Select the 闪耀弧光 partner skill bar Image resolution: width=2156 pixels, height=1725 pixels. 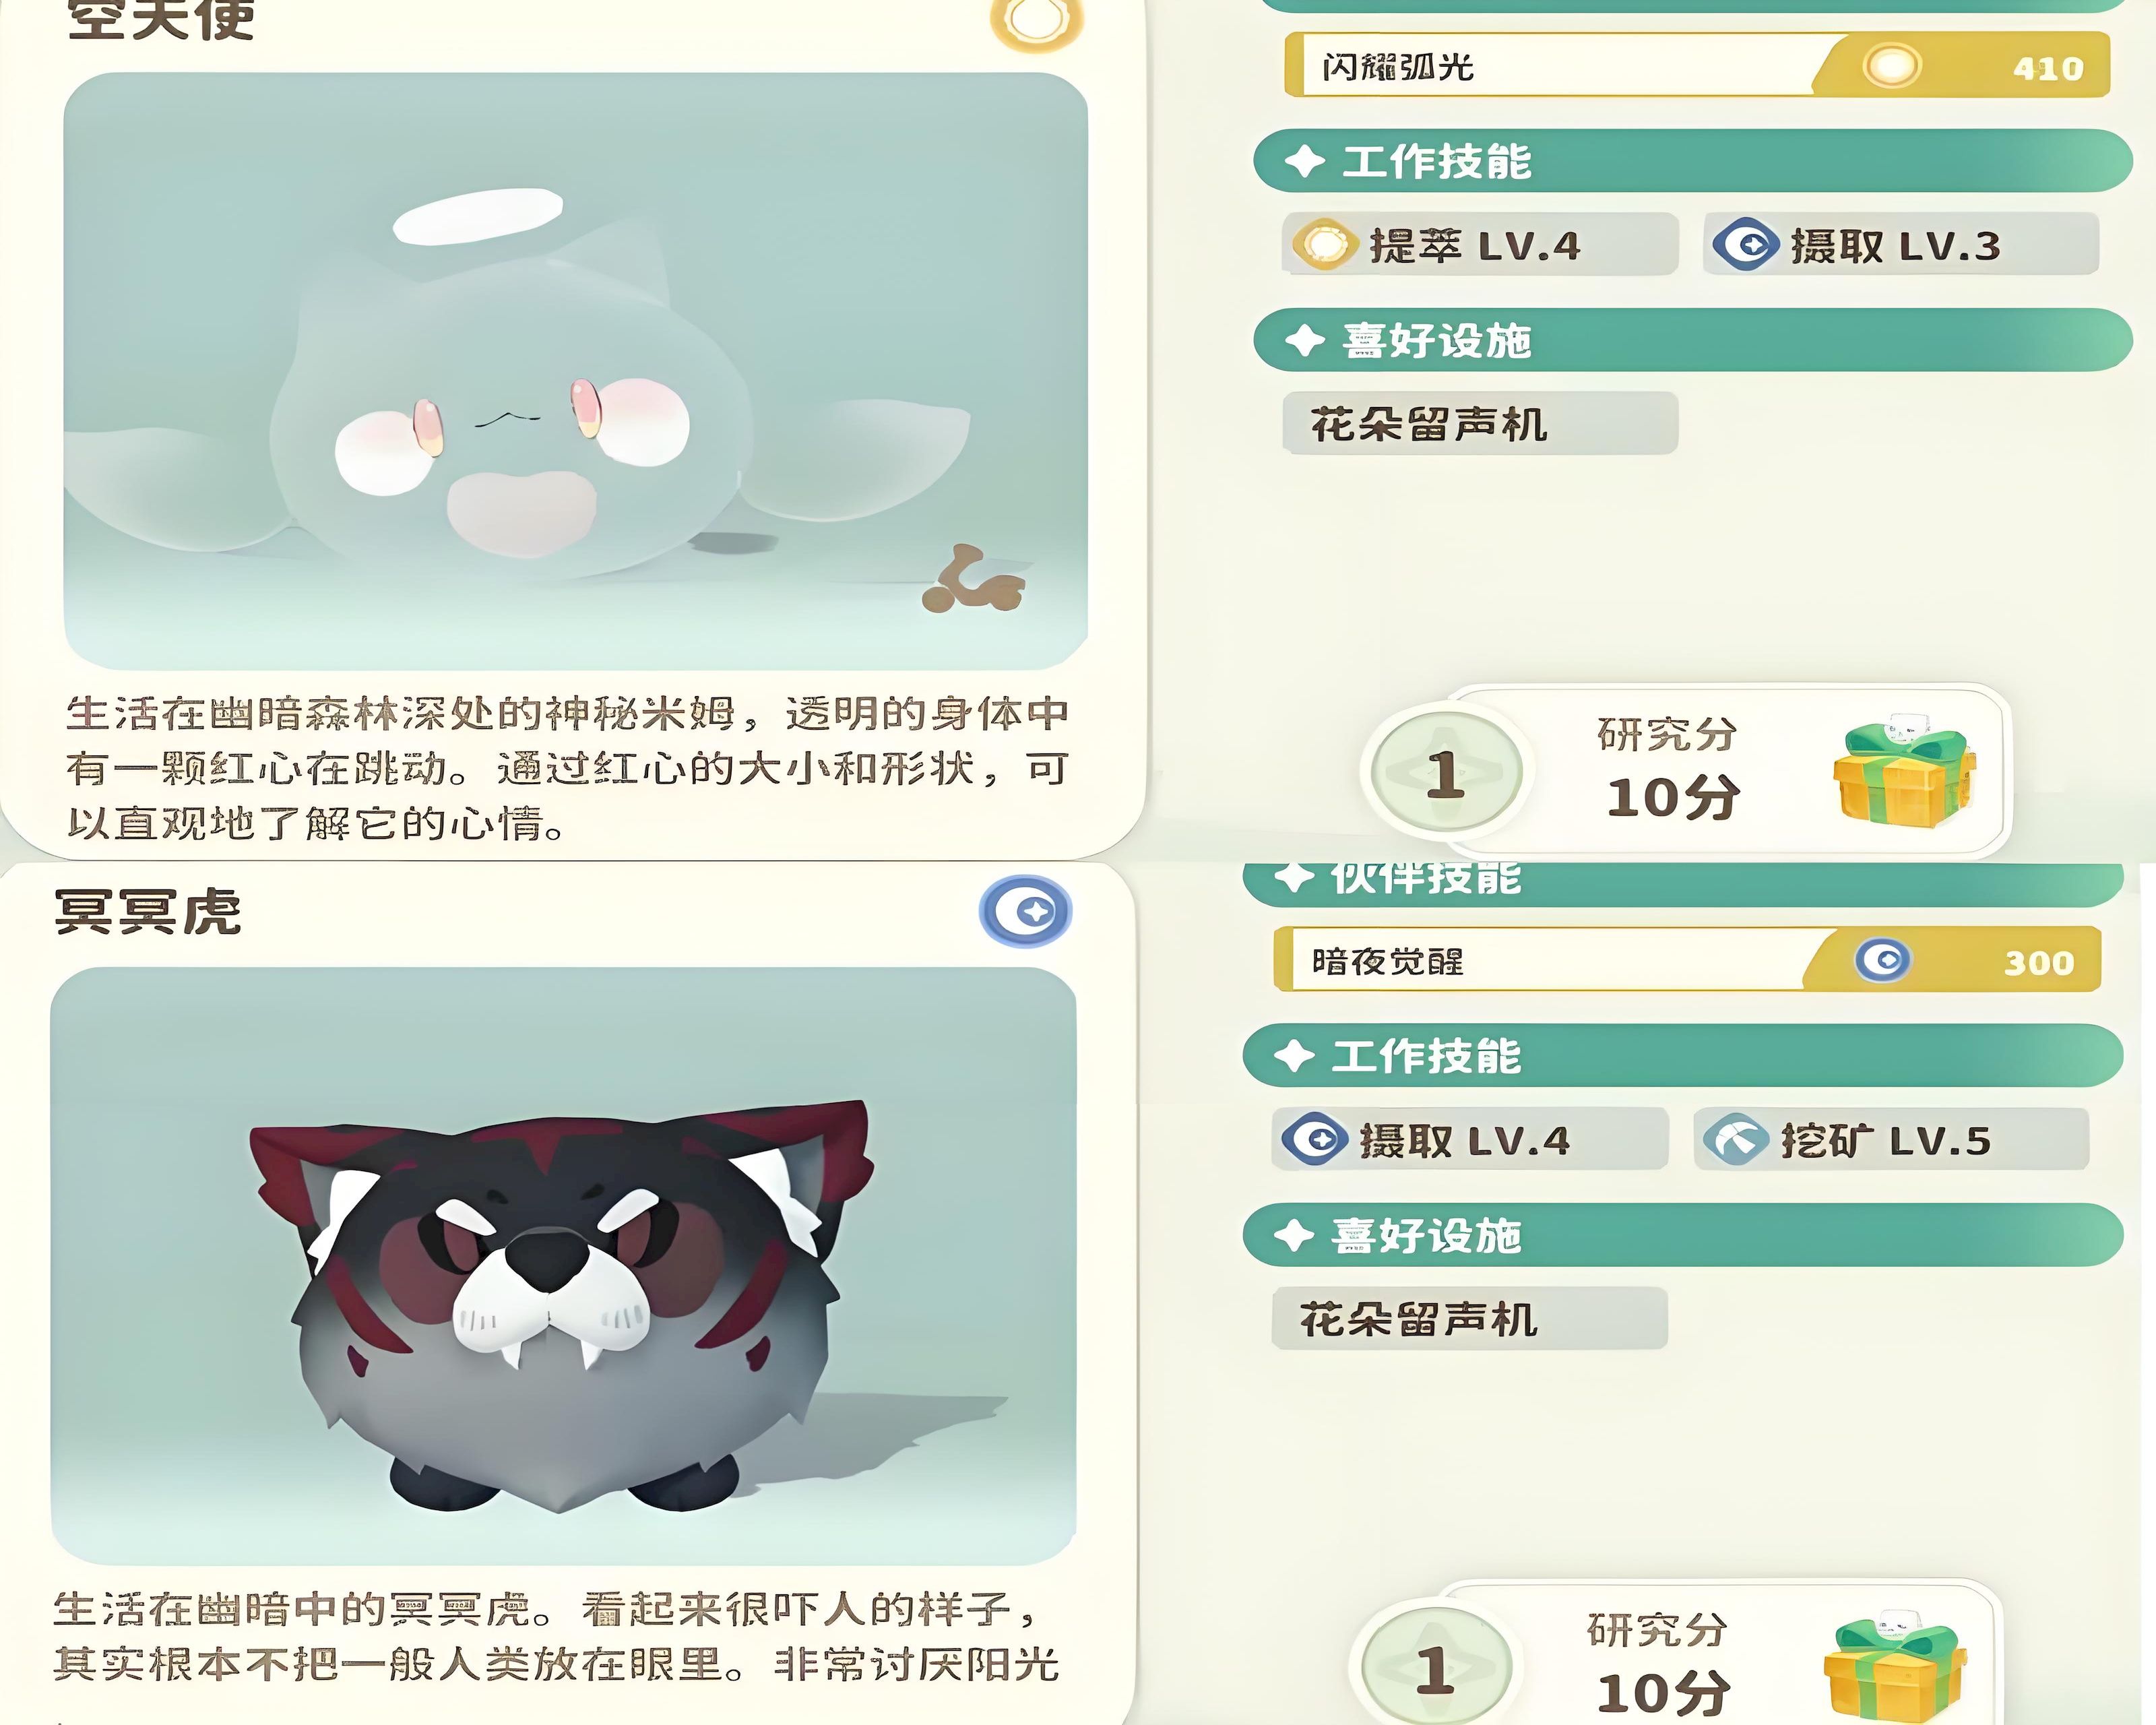(1697, 65)
